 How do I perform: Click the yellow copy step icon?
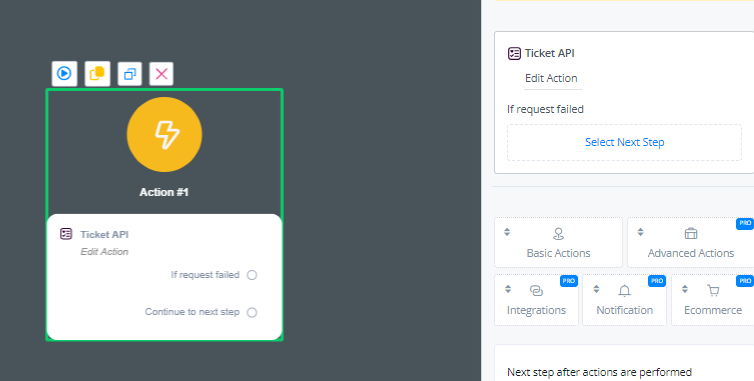(x=97, y=74)
